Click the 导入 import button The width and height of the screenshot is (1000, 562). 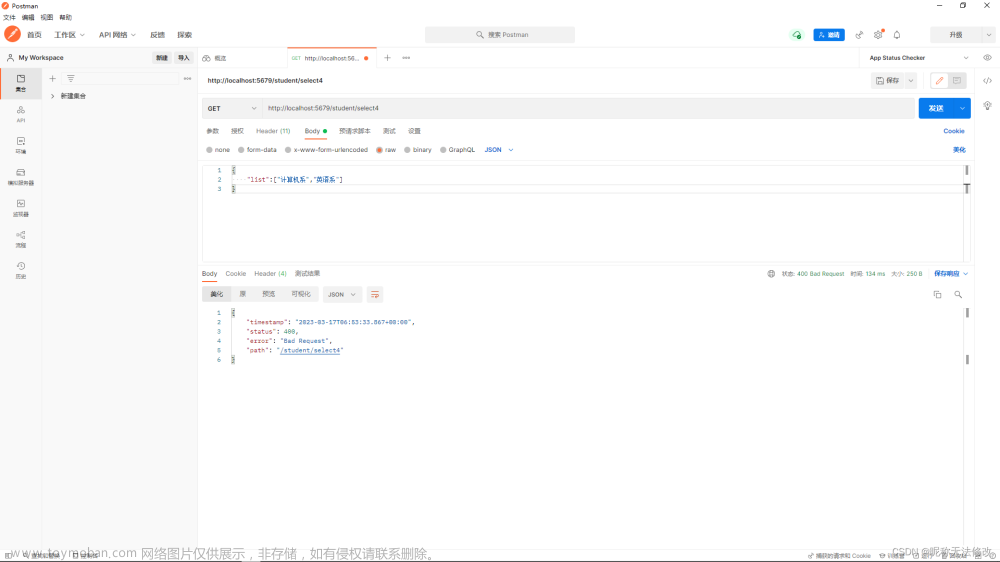click(184, 58)
